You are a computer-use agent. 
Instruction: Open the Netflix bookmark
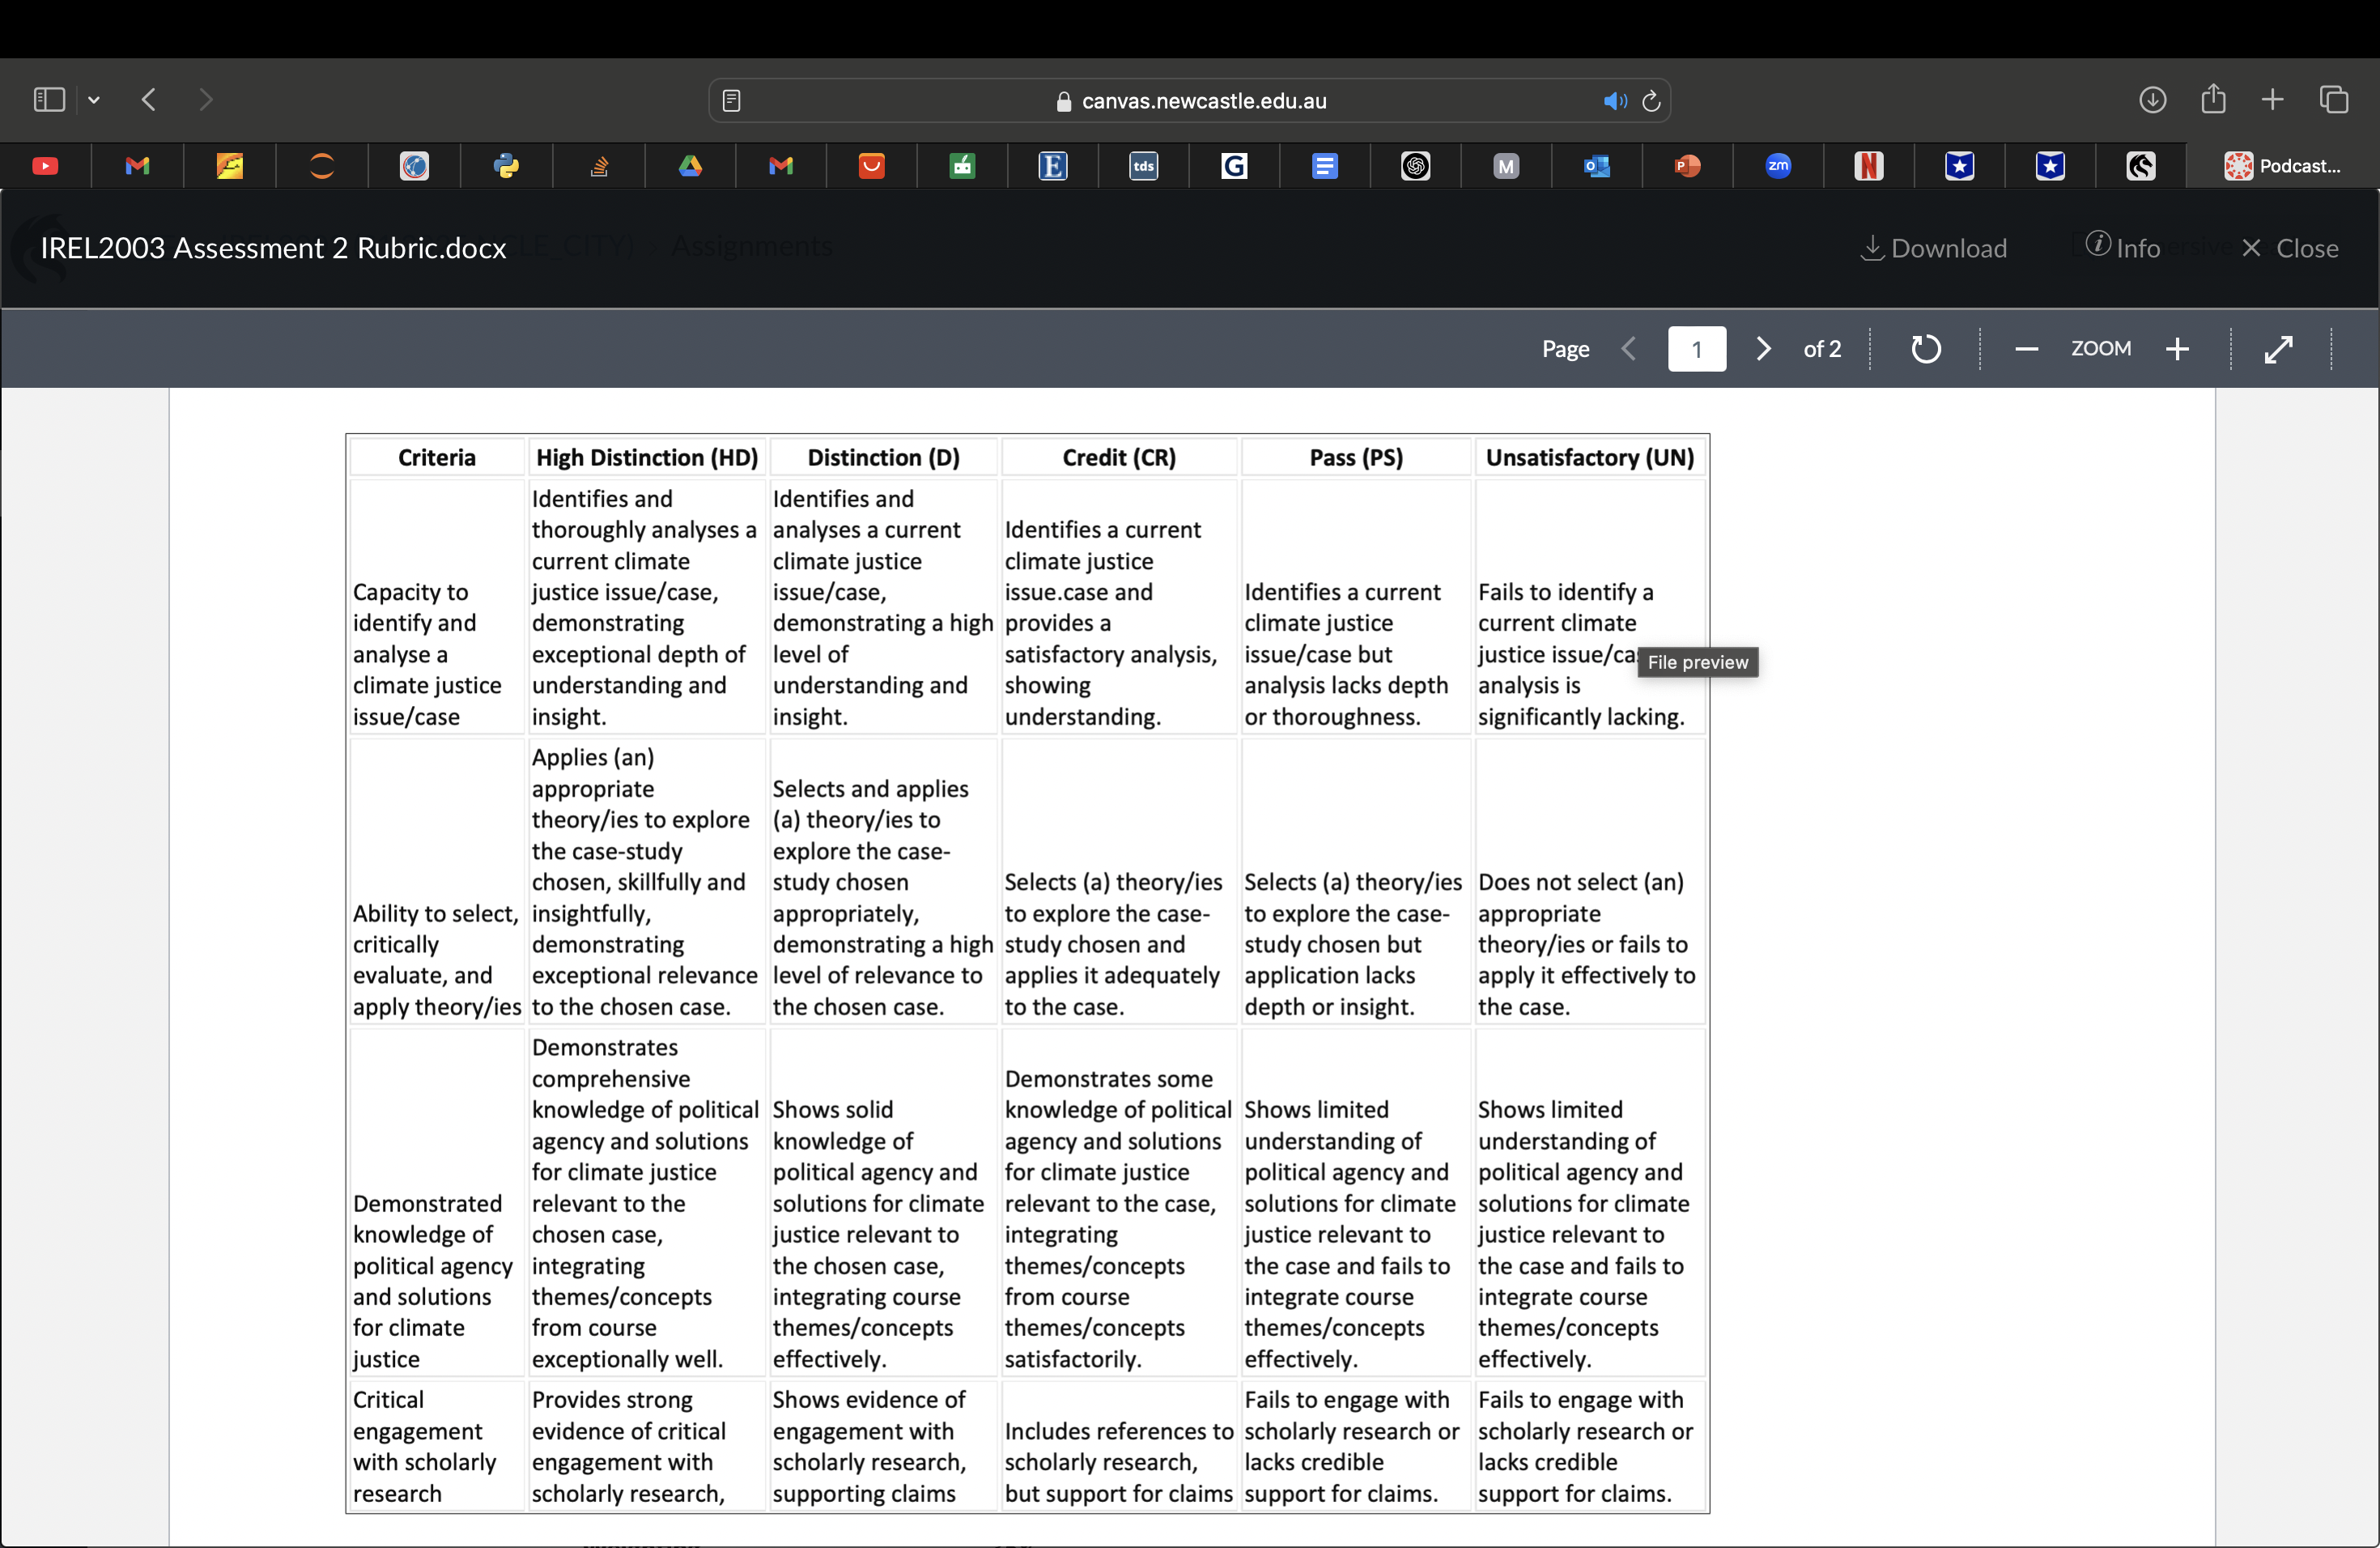click(1869, 166)
